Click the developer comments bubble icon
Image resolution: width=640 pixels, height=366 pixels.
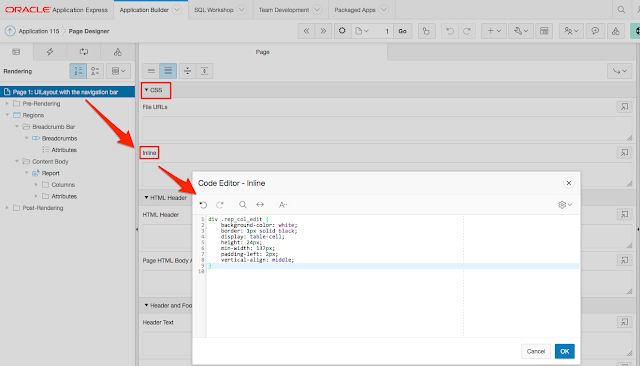click(x=595, y=31)
